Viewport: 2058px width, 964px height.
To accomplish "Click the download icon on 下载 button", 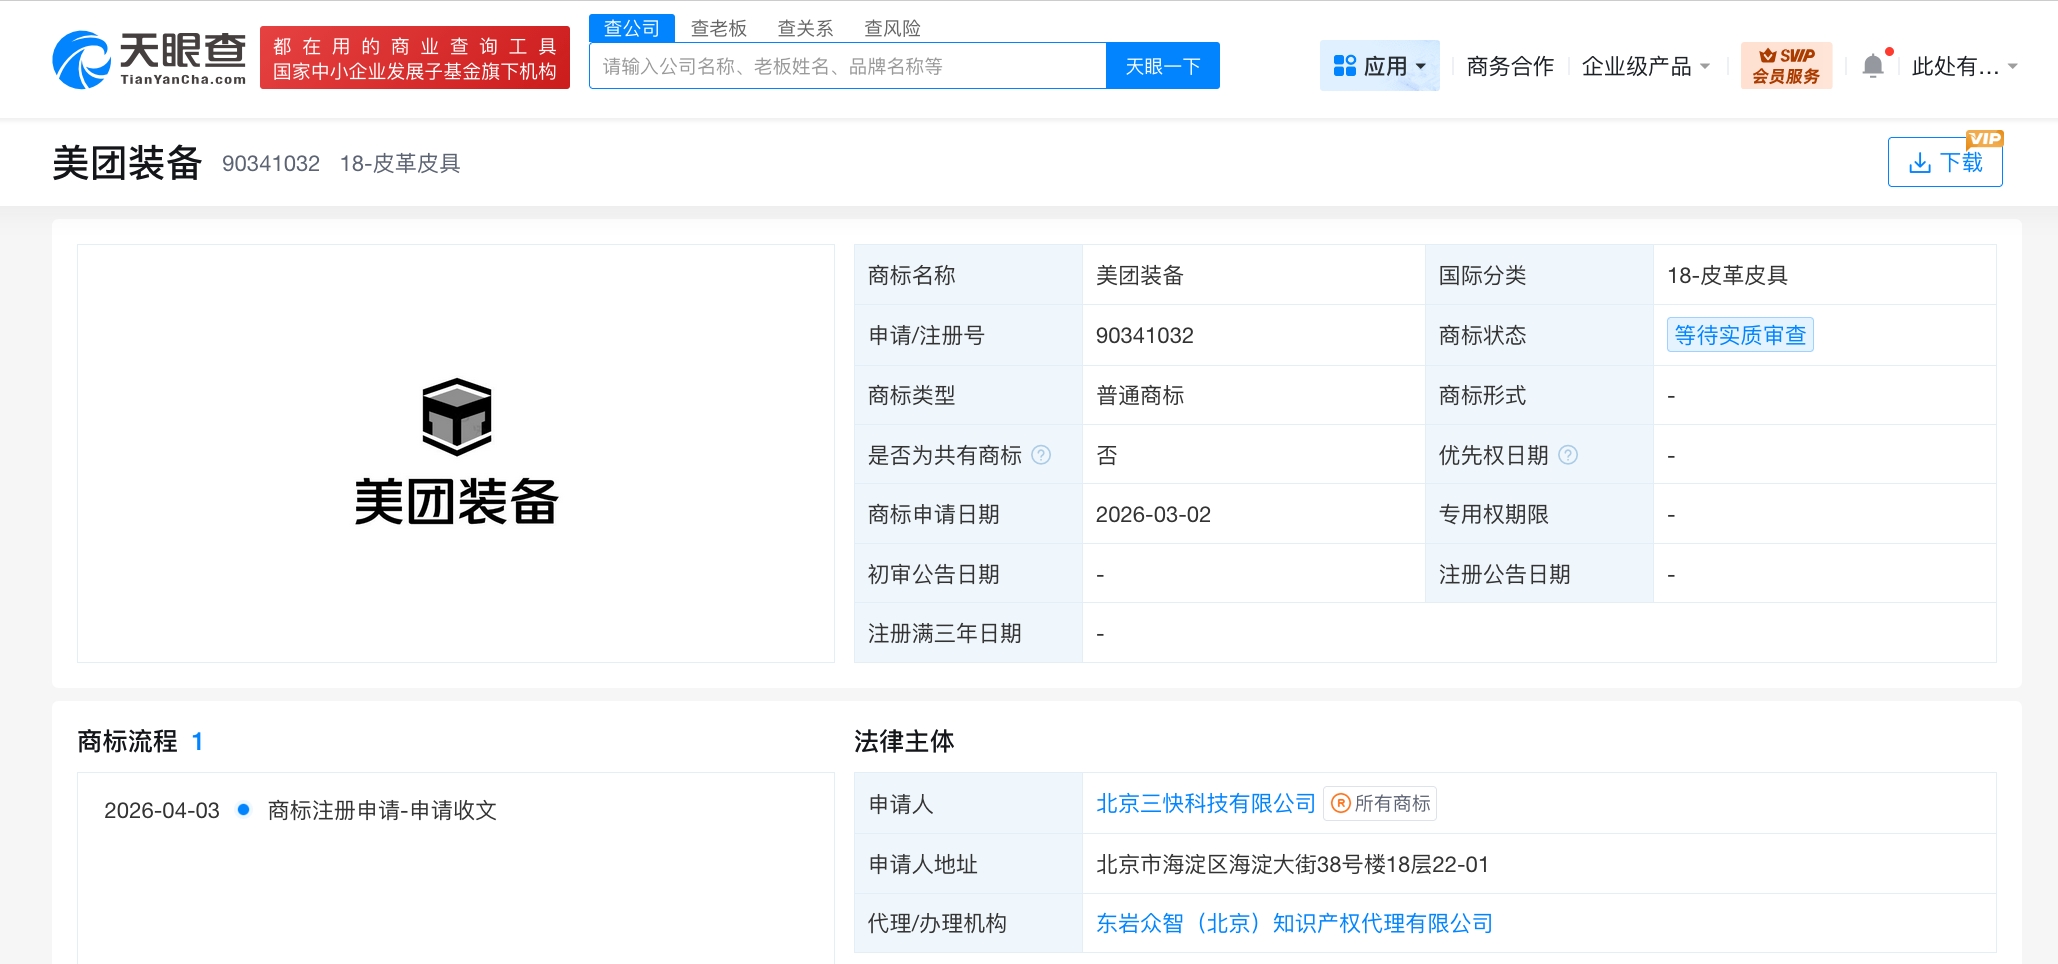I will point(1921,162).
